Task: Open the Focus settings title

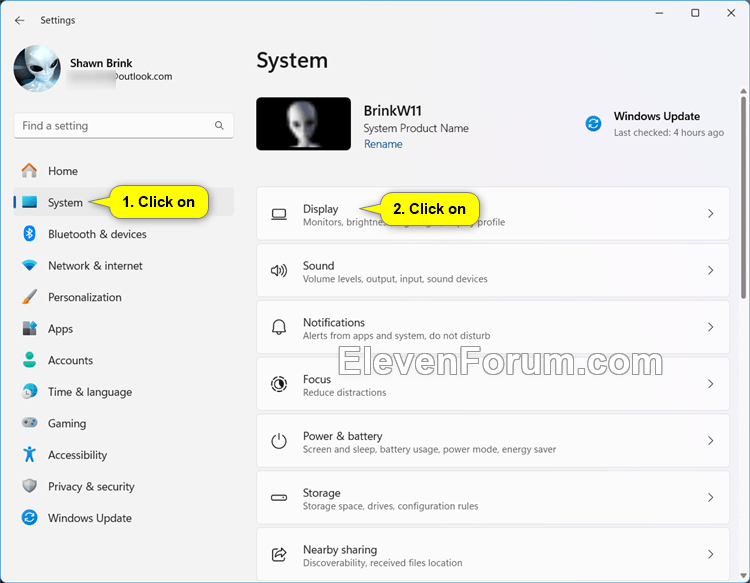Action: pos(317,379)
